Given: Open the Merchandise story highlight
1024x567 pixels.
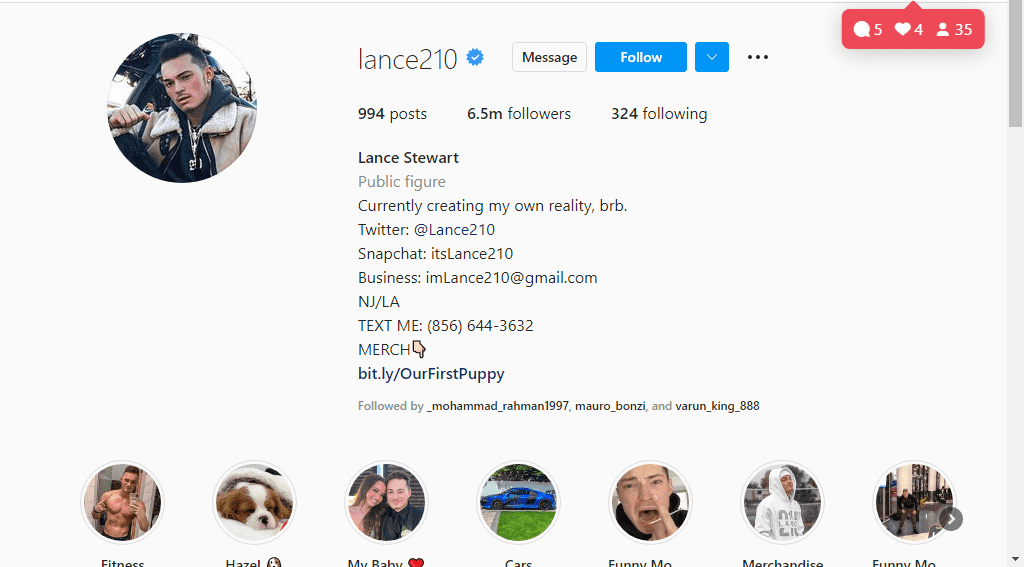Looking at the screenshot, I should click(782, 503).
